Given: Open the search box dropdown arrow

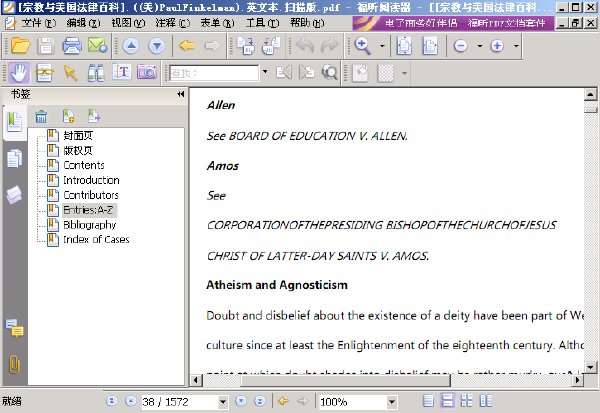Looking at the screenshot, I should (265, 72).
